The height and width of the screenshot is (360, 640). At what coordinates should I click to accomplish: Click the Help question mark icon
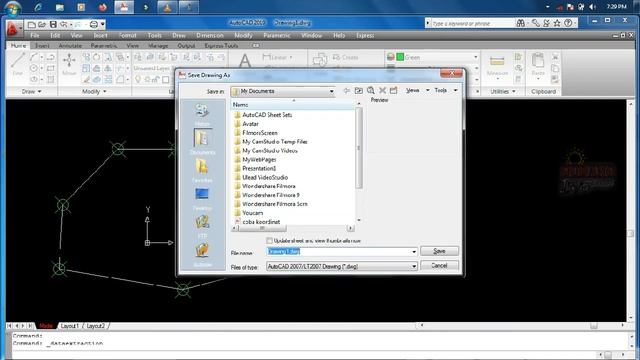coord(568,23)
